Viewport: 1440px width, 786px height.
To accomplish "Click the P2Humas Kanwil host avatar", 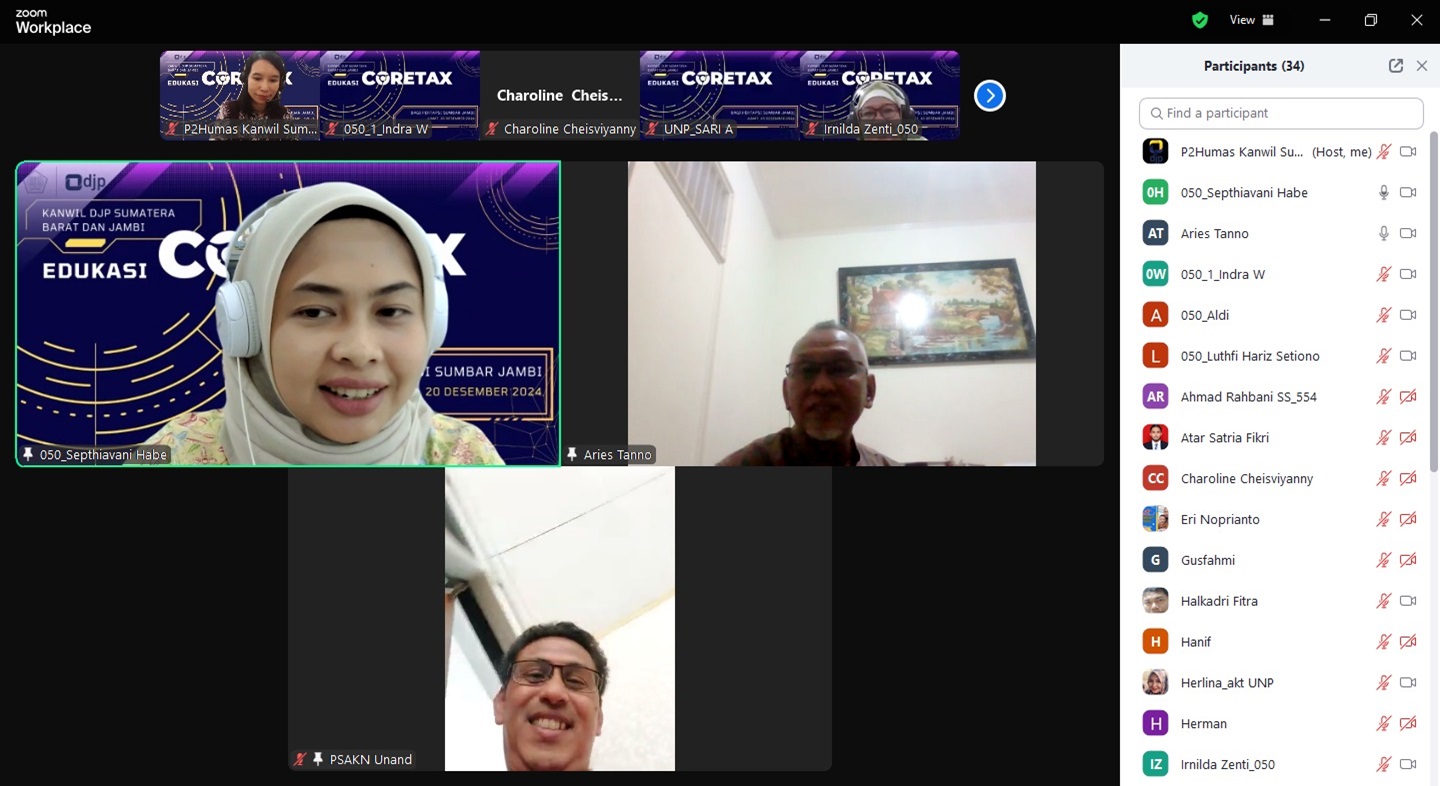I will tap(1155, 152).
